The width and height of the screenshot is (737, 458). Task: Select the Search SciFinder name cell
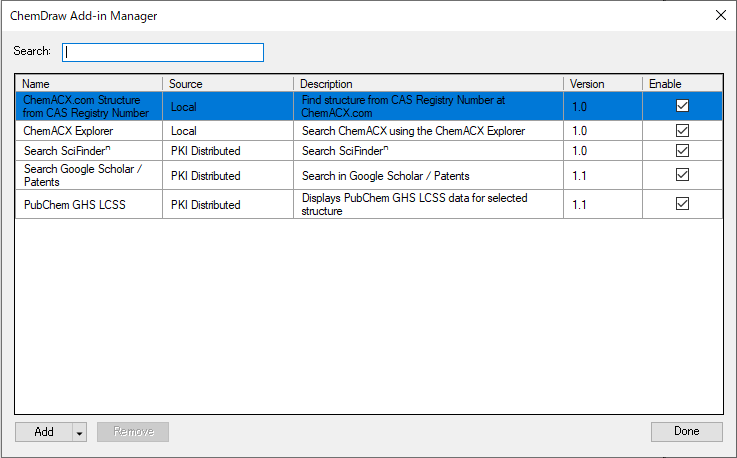[67, 150]
